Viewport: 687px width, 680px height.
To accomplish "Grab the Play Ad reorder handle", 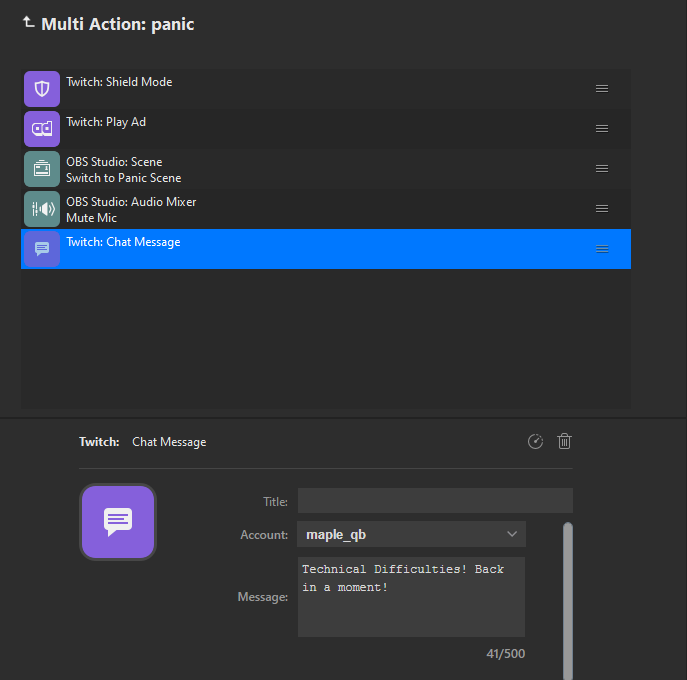I will pyautogui.click(x=602, y=129).
